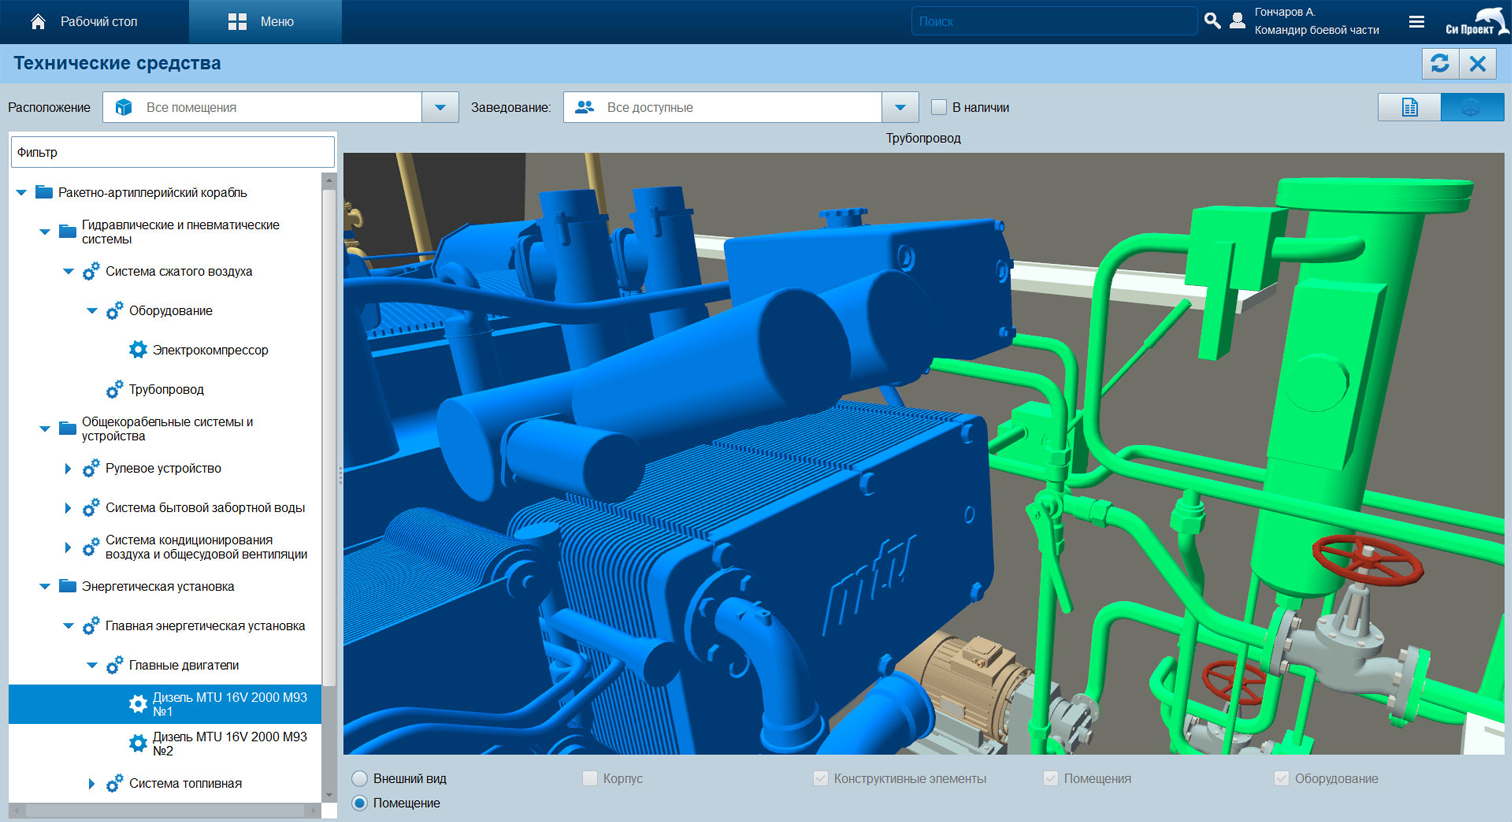This screenshot has height=822, width=1512.
Task: Click the Си Проект dolphin logo
Action: [x=1477, y=21]
